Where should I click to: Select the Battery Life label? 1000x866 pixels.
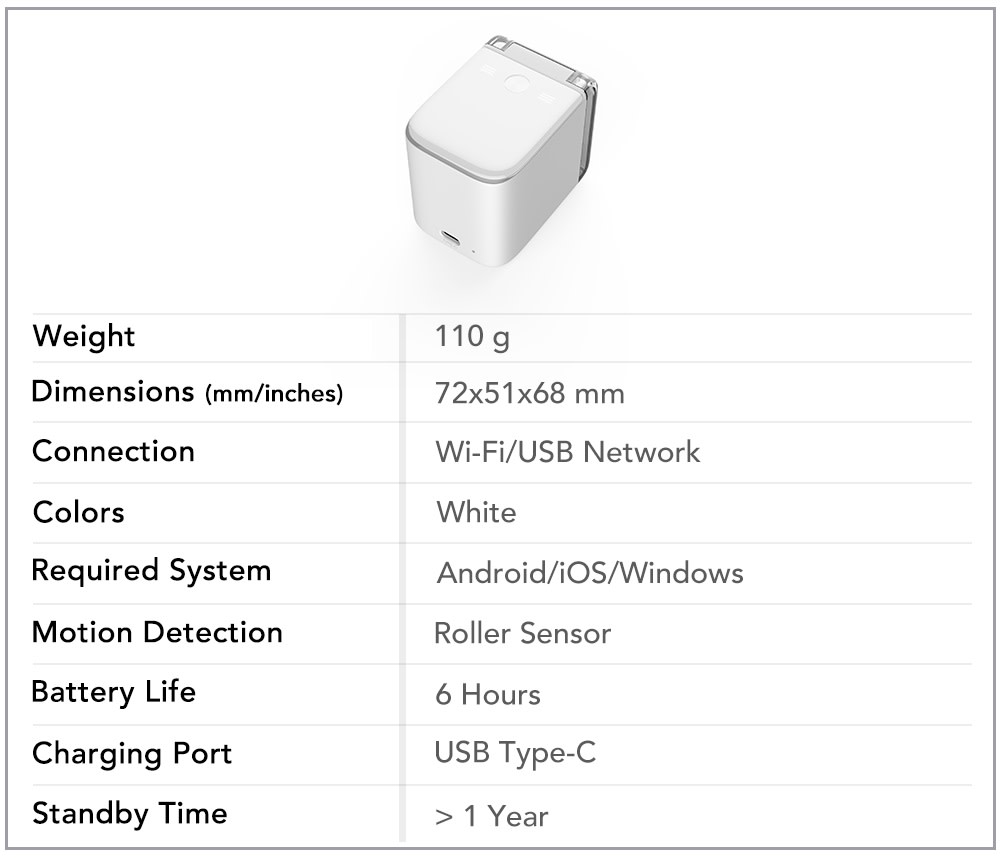tap(114, 693)
